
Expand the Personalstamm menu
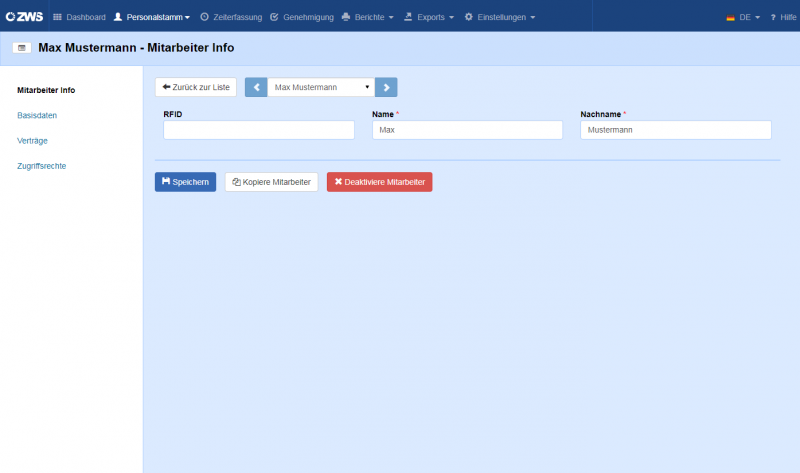pyautogui.click(x=152, y=17)
